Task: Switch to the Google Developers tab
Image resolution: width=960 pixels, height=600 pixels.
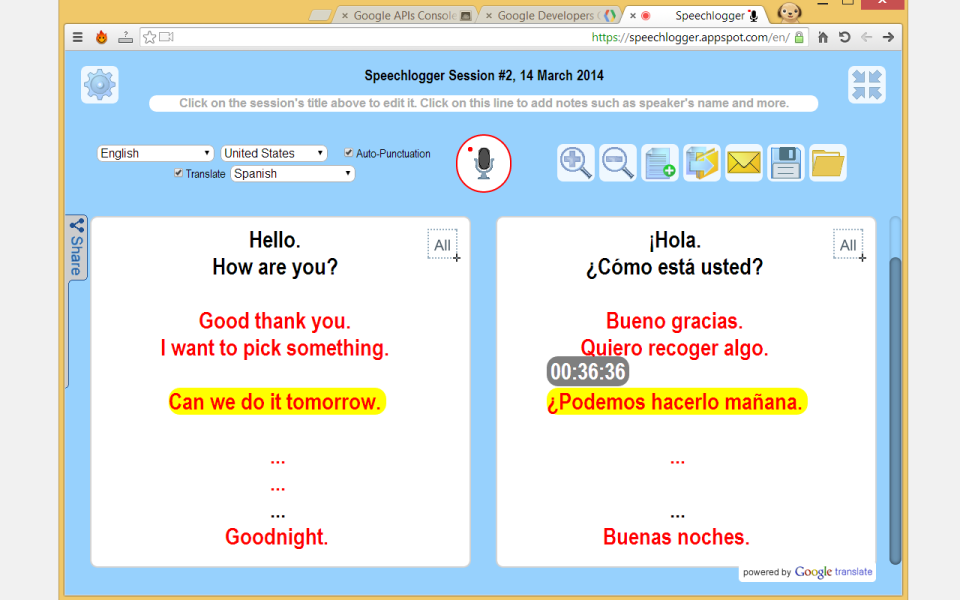Action: pyautogui.click(x=545, y=16)
